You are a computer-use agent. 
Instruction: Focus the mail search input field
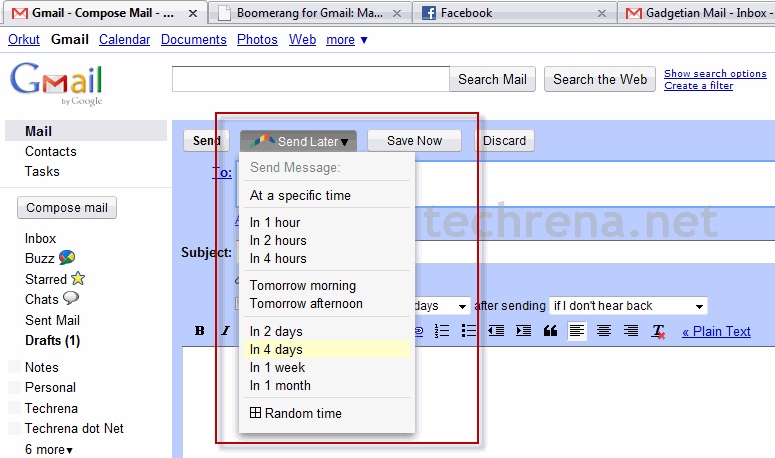point(311,79)
